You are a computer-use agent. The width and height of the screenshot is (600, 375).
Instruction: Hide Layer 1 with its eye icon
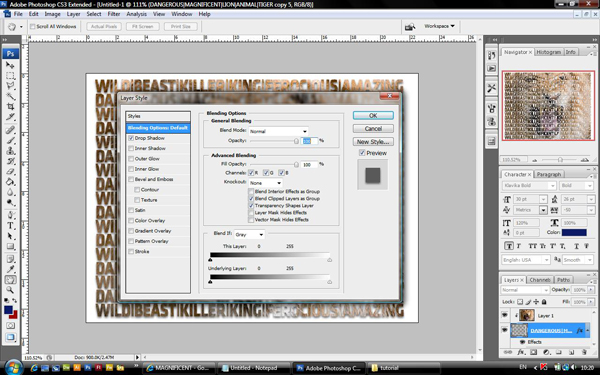(505, 315)
